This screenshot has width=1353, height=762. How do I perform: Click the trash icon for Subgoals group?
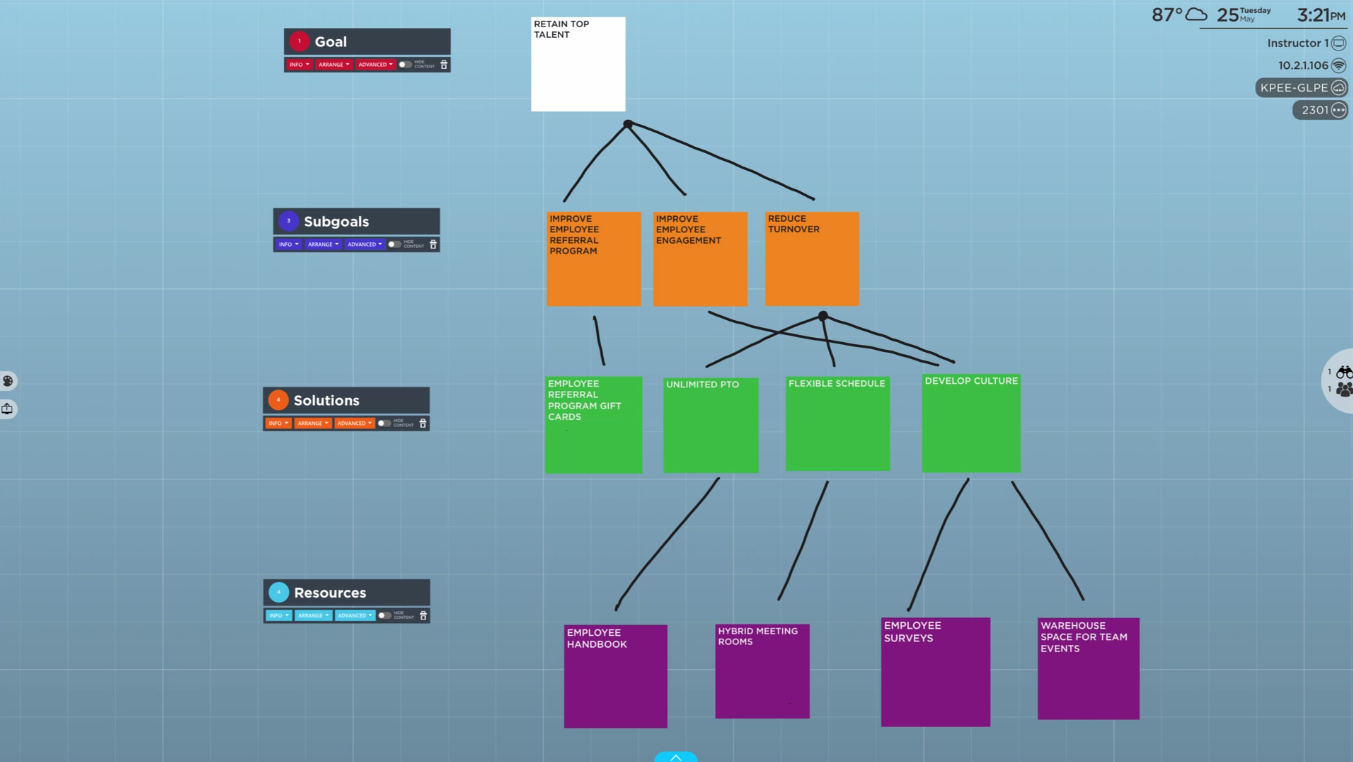(433, 244)
